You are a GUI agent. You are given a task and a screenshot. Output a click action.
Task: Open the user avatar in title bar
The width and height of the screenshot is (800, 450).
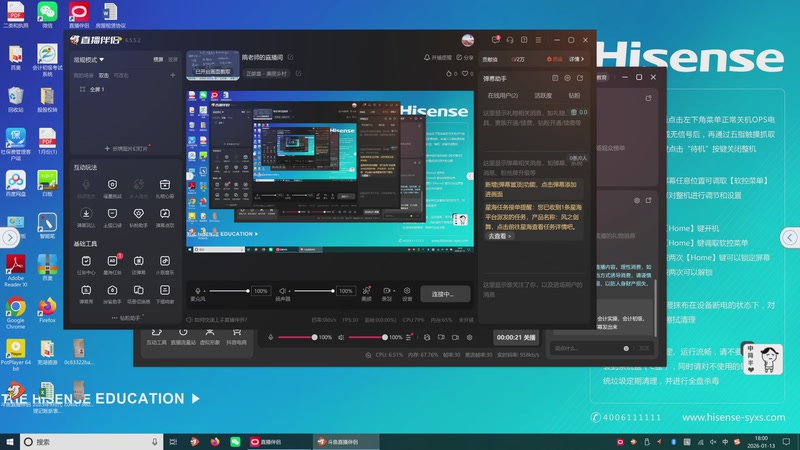tap(467, 40)
